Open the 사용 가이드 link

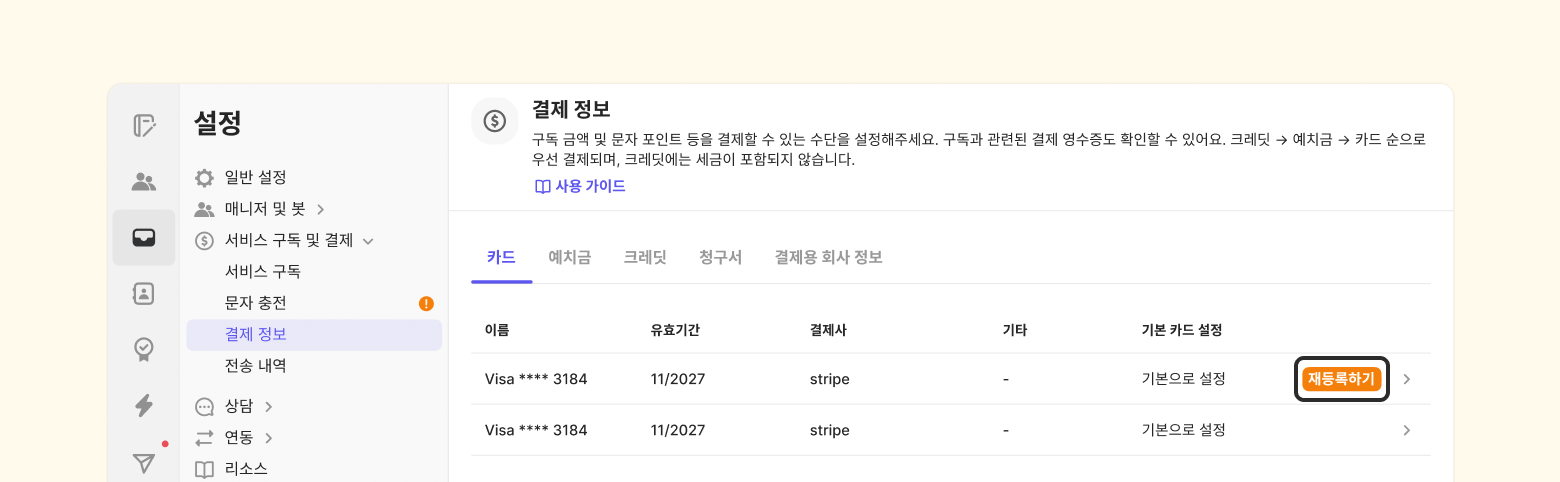click(581, 186)
